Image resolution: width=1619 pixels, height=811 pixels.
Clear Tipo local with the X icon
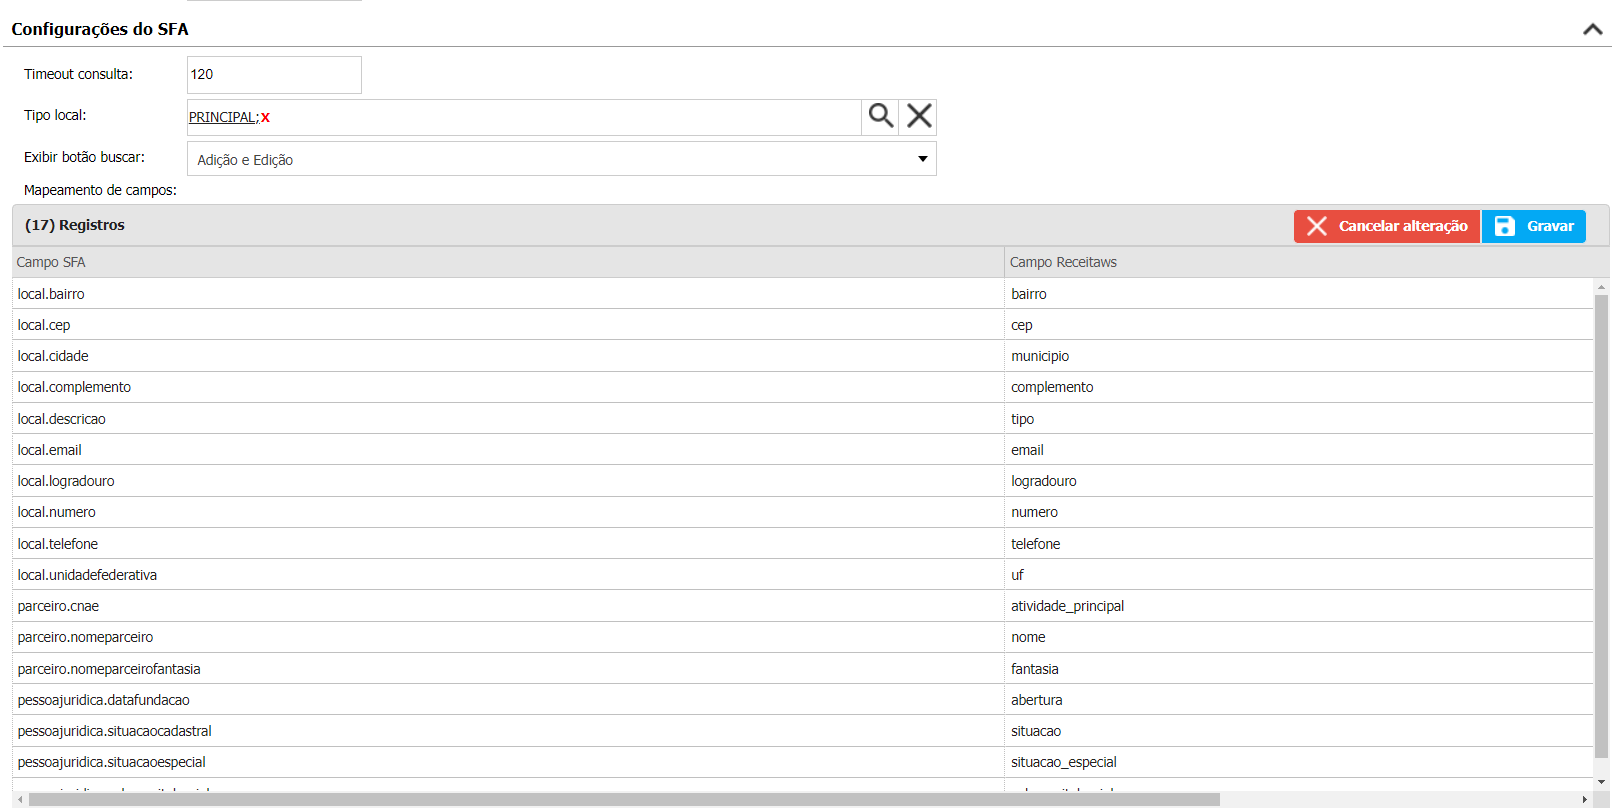tap(919, 116)
